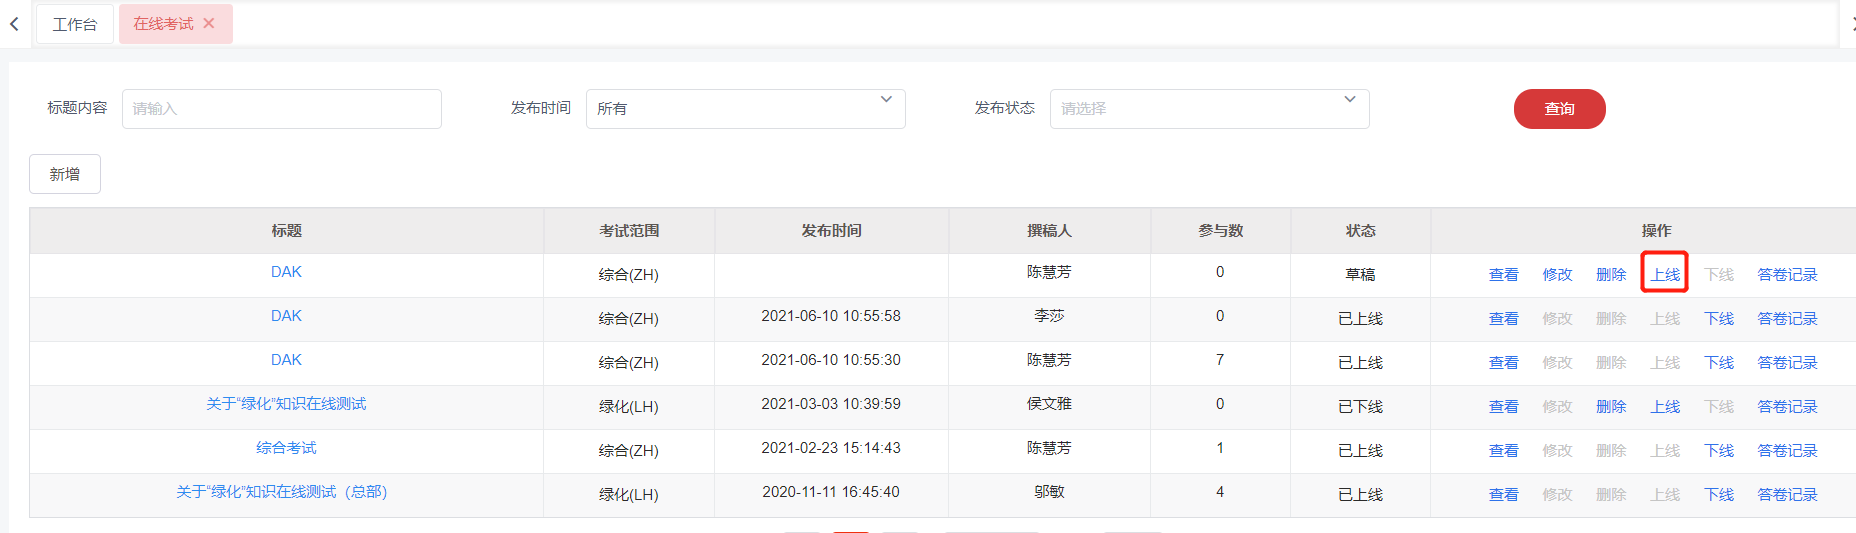
Task: Select the 在线考试 tab
Action: pos(163,24)
